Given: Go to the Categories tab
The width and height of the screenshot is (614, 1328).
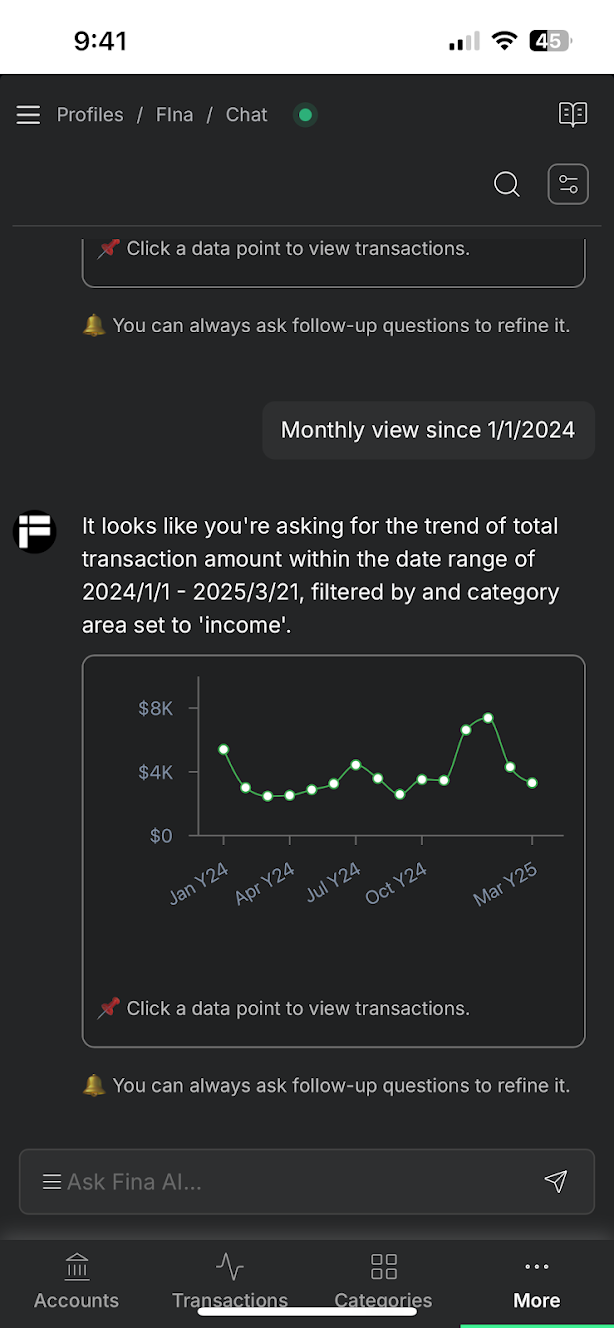Looking at the screenshot, I should tap(383, 1281).
